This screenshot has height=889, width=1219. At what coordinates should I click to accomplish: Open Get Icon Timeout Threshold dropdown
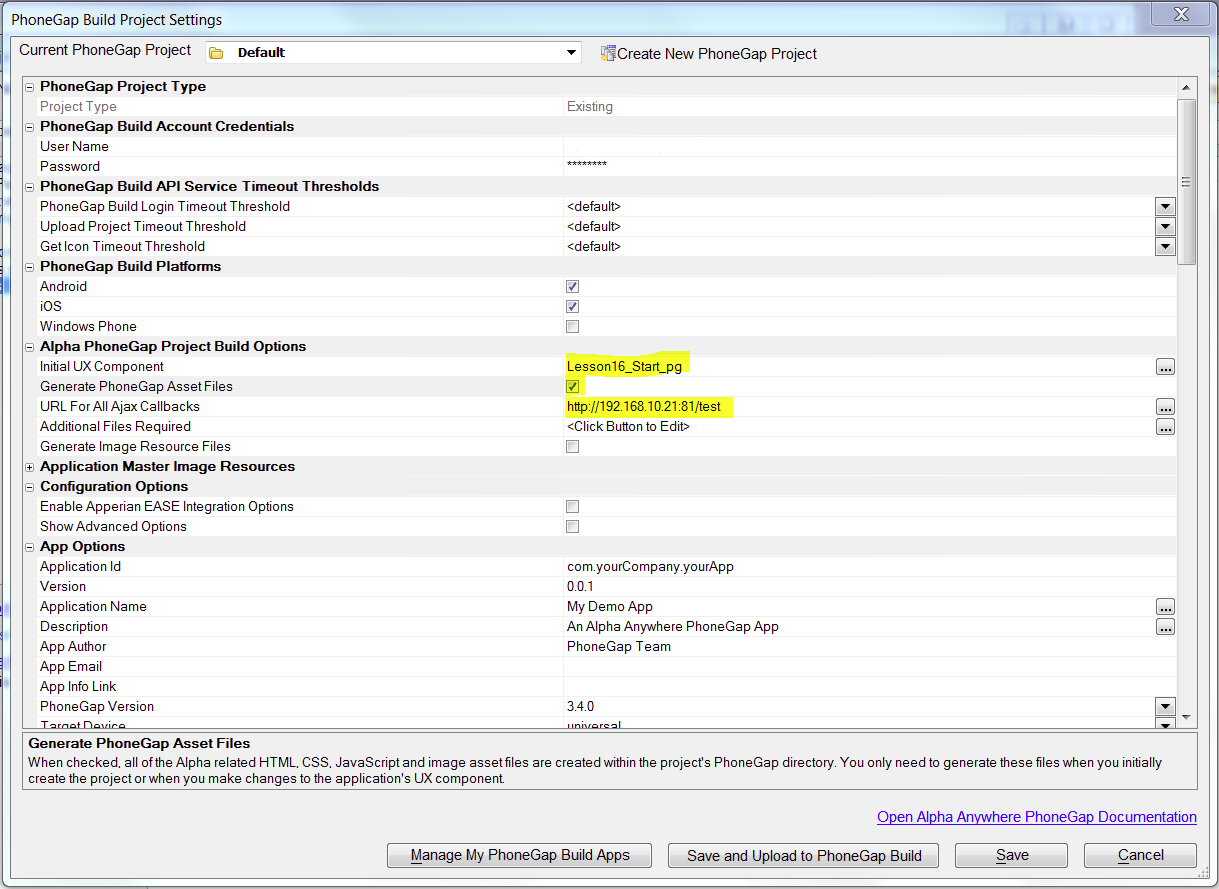coord(1165,246)
